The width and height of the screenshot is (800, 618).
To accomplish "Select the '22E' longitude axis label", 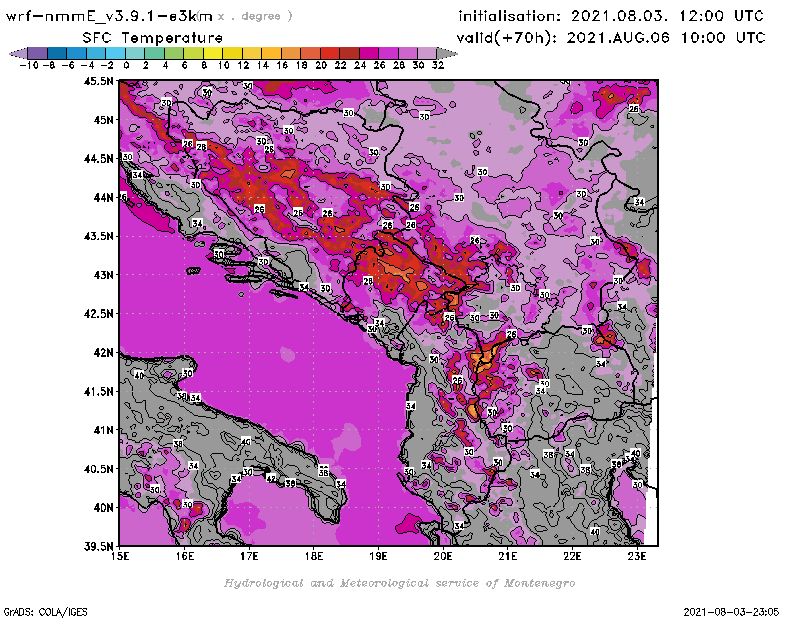I will 572,557.
